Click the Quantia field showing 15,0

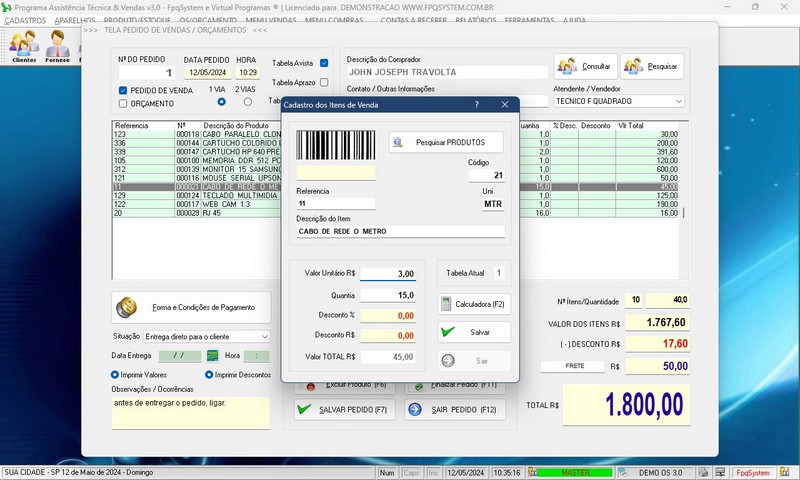point(388,295)
